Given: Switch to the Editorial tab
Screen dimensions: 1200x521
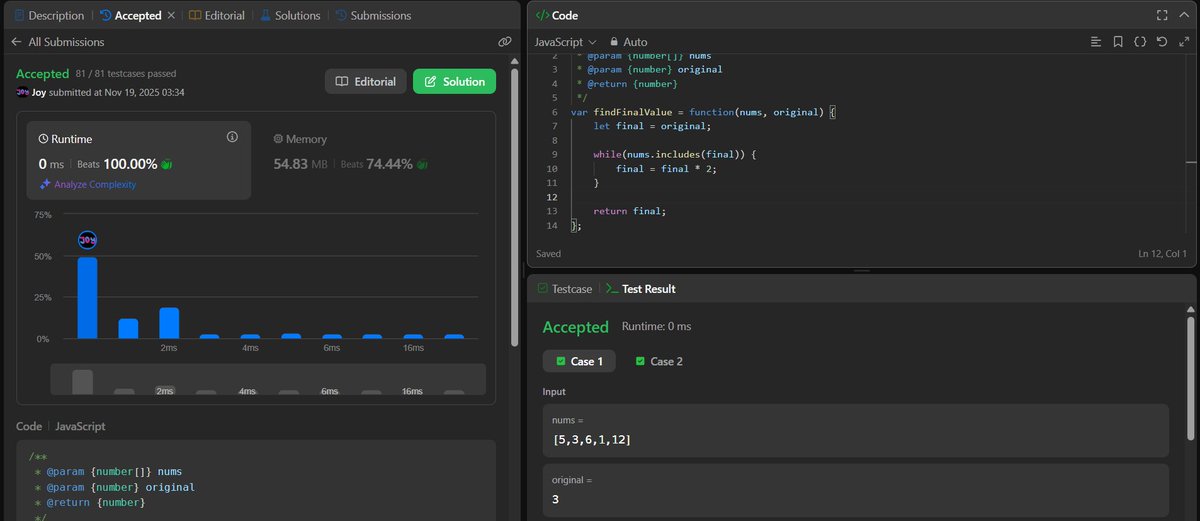Looking at the screenshot, I should tap(216, 15).
